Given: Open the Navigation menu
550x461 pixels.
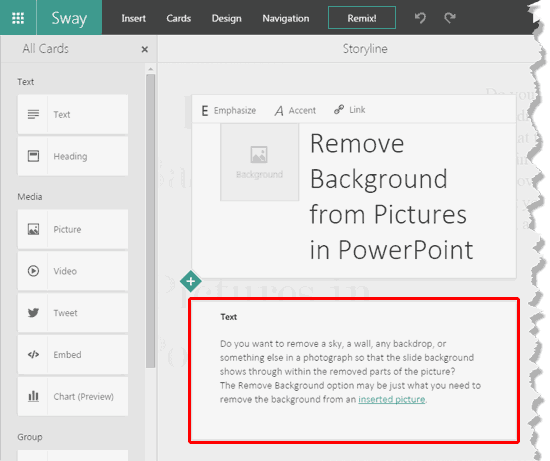Looking at the screenshot, I should click(x=286, y=18).
